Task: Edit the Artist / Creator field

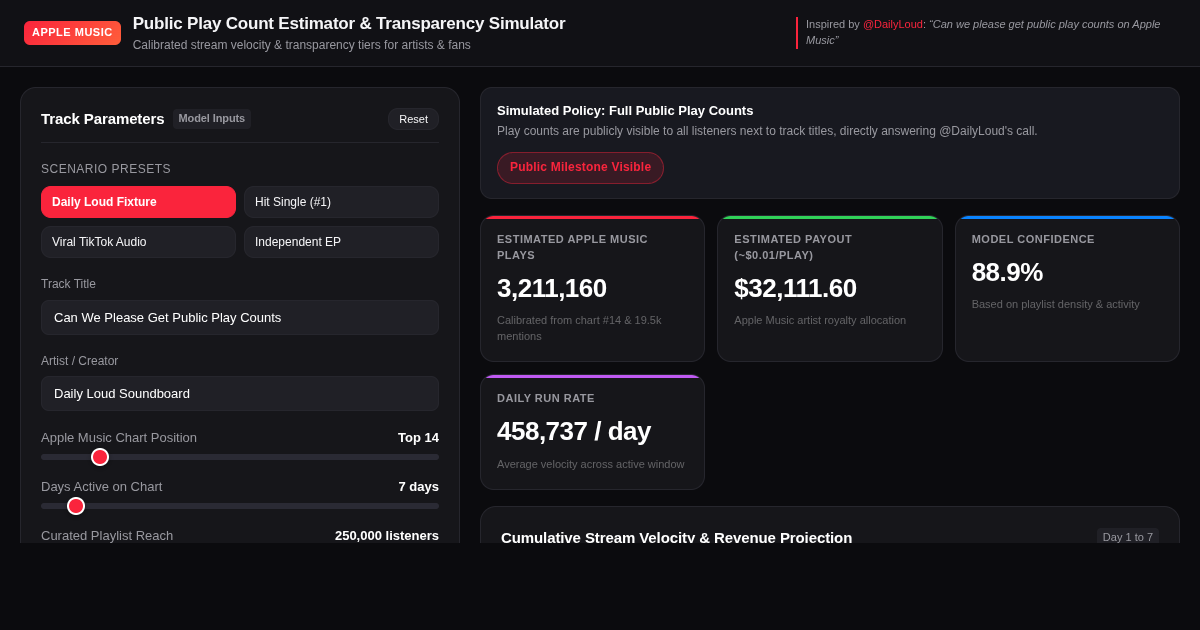Action: coord(240,393)
